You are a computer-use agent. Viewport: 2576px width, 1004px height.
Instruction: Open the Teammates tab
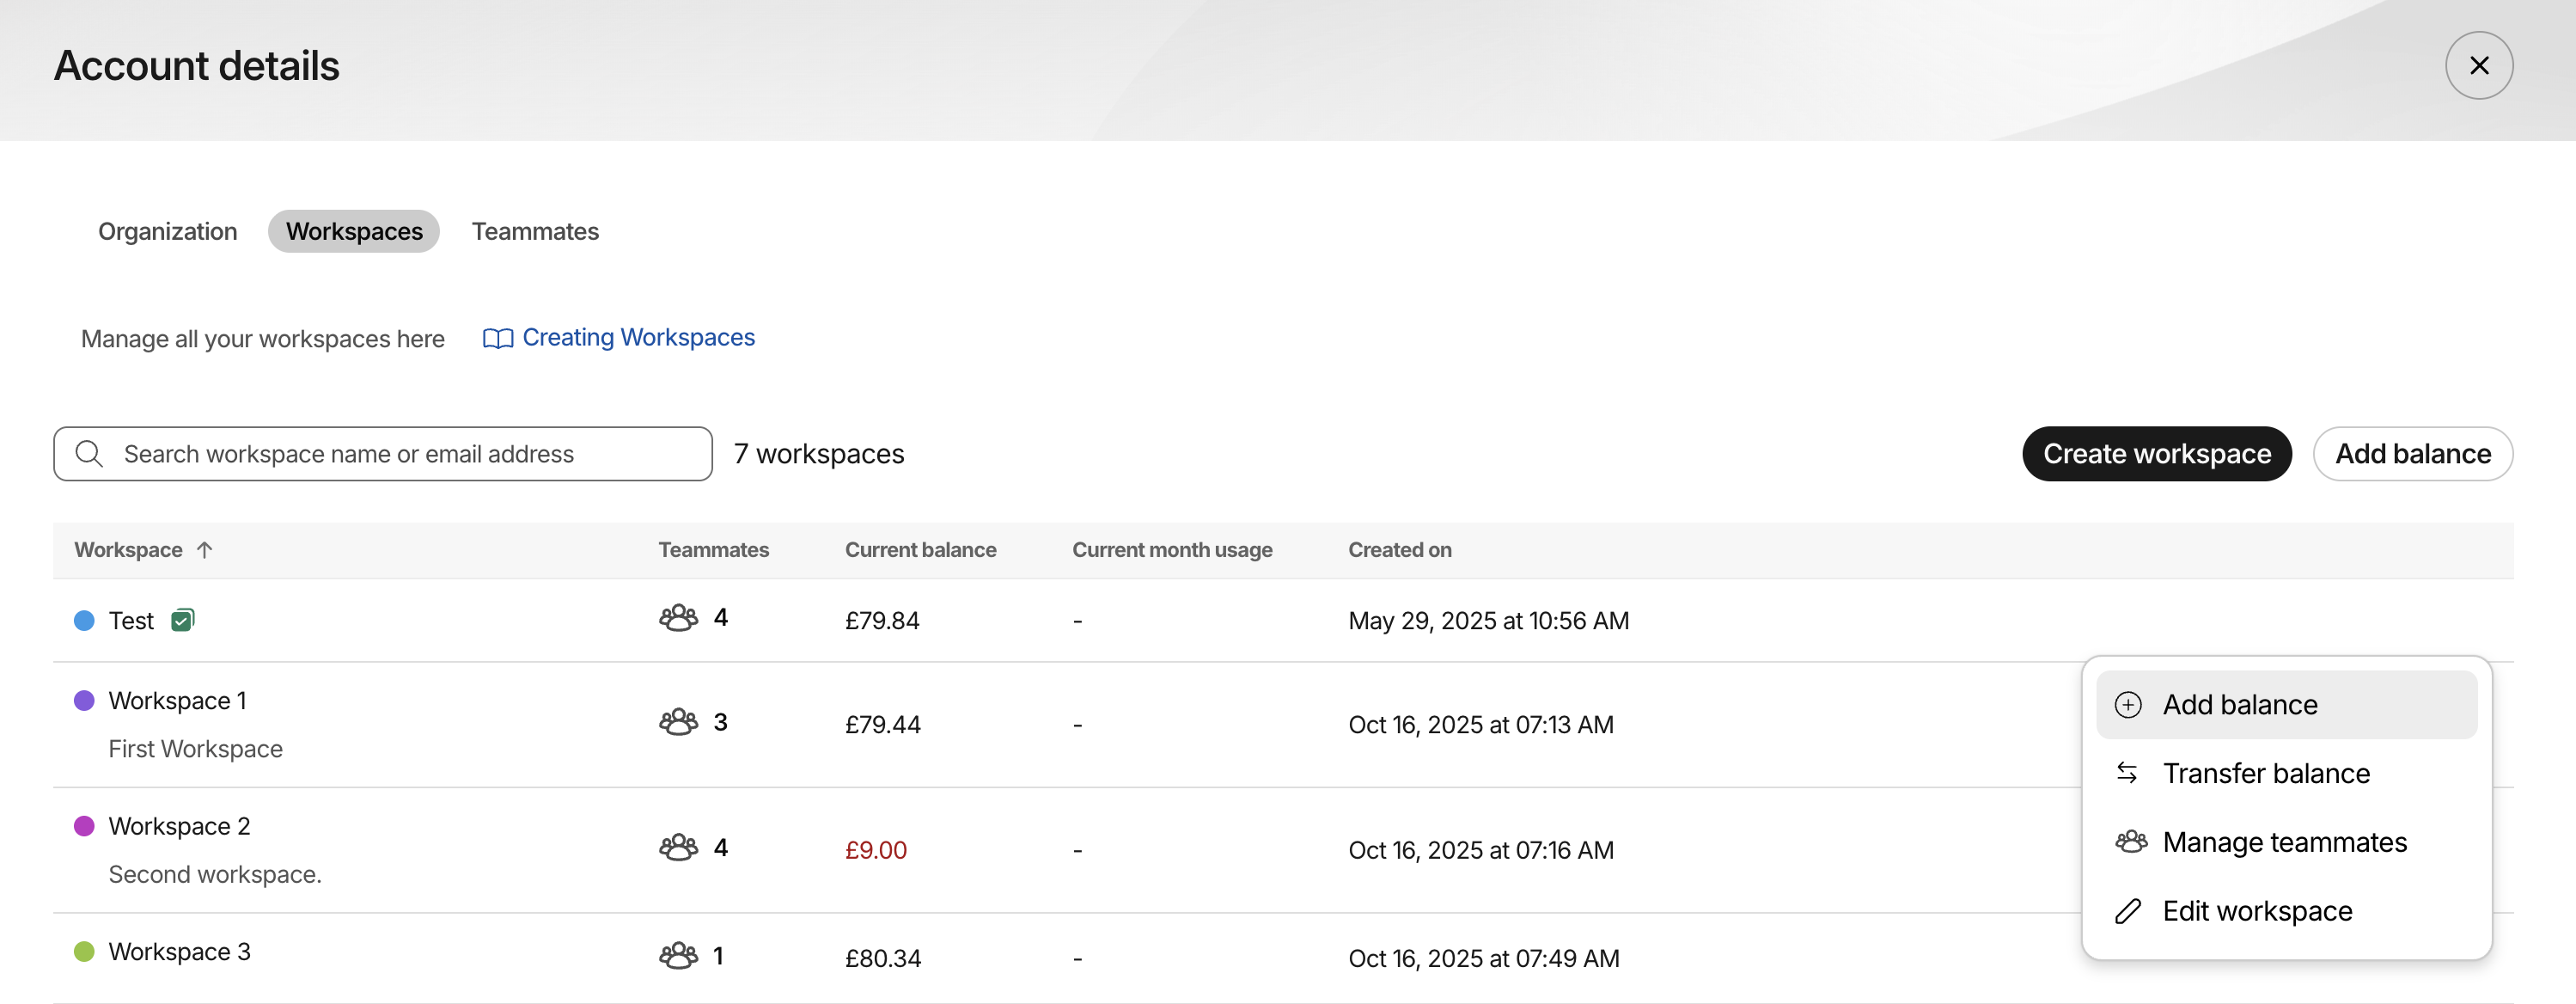point(535,232)
